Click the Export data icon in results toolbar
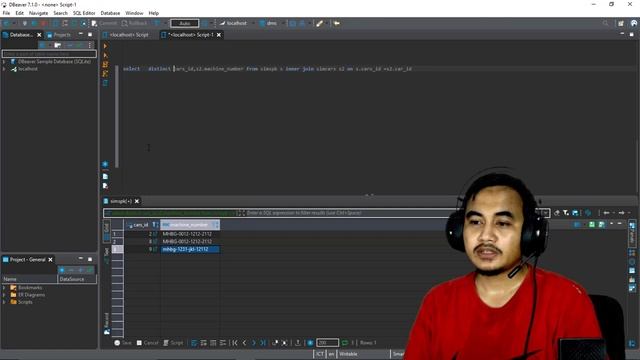Image resolution: width=640 pixels, height=360 pixels. click(298, 343)
